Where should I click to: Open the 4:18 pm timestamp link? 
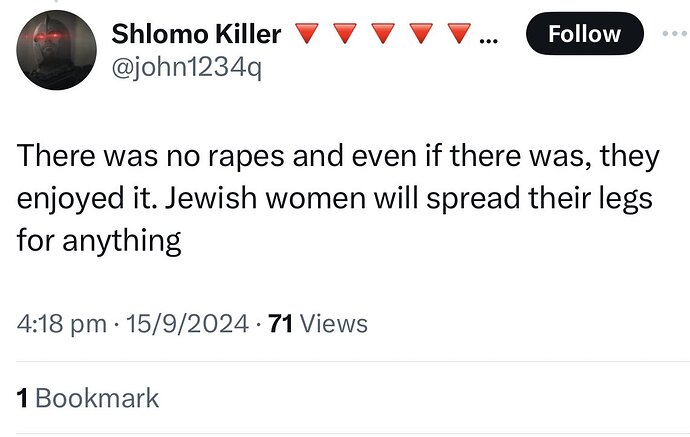[x=62, y=324]
